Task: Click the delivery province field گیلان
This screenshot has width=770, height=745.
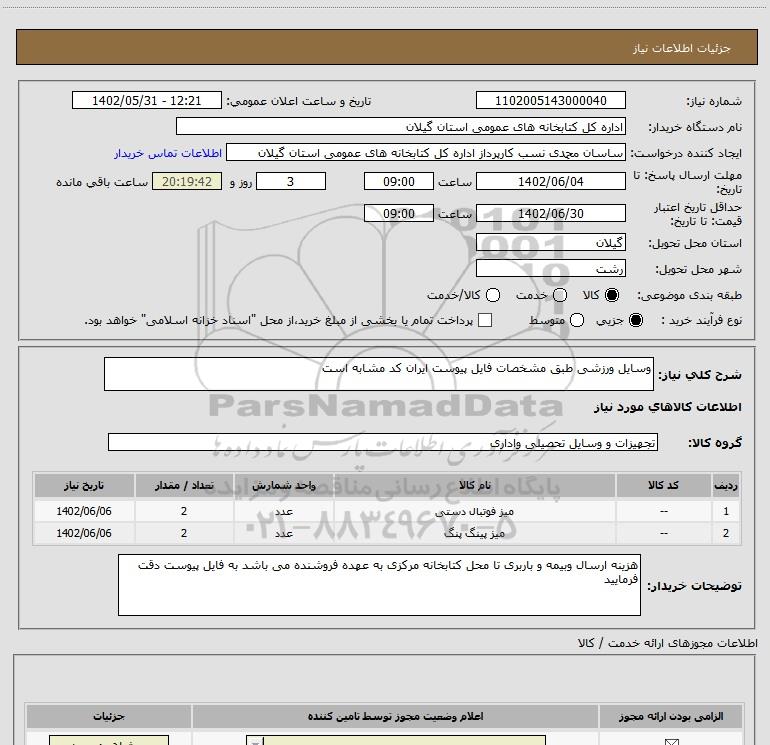Action: click(550, 243)
